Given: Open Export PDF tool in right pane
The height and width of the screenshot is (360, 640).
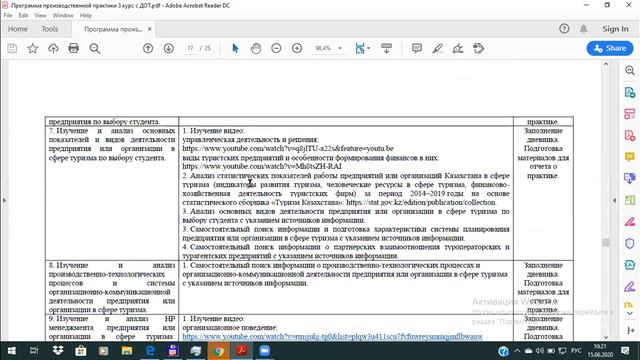Looking at the screenshot, I should 630,92.
